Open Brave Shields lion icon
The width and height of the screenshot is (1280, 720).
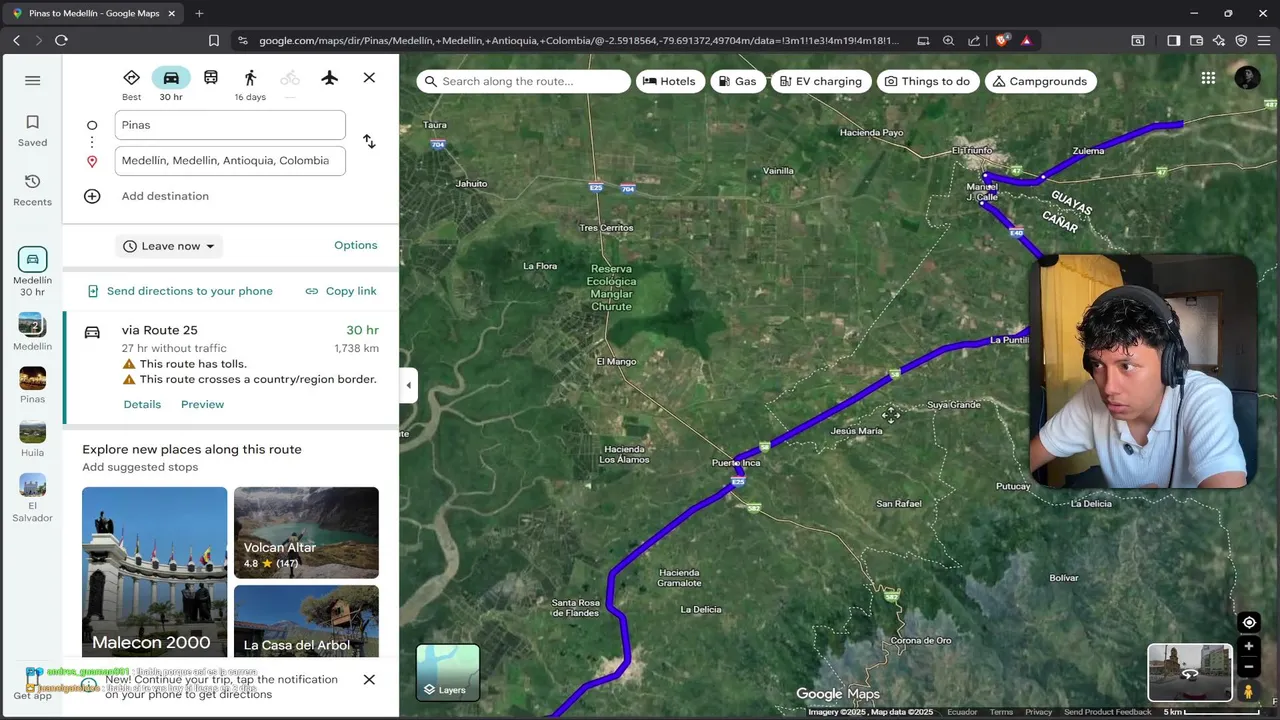1003,40
